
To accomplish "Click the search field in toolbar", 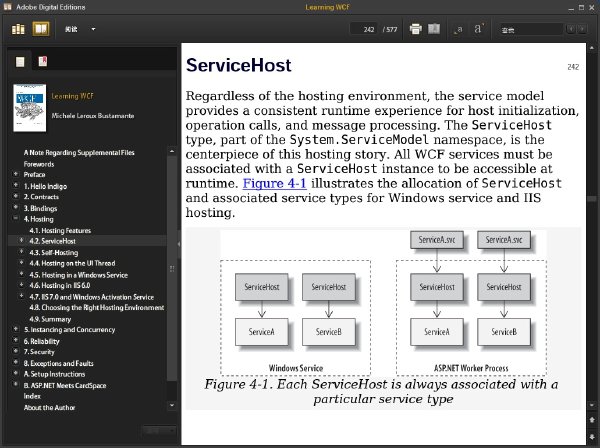I will (x=532, y=29).
